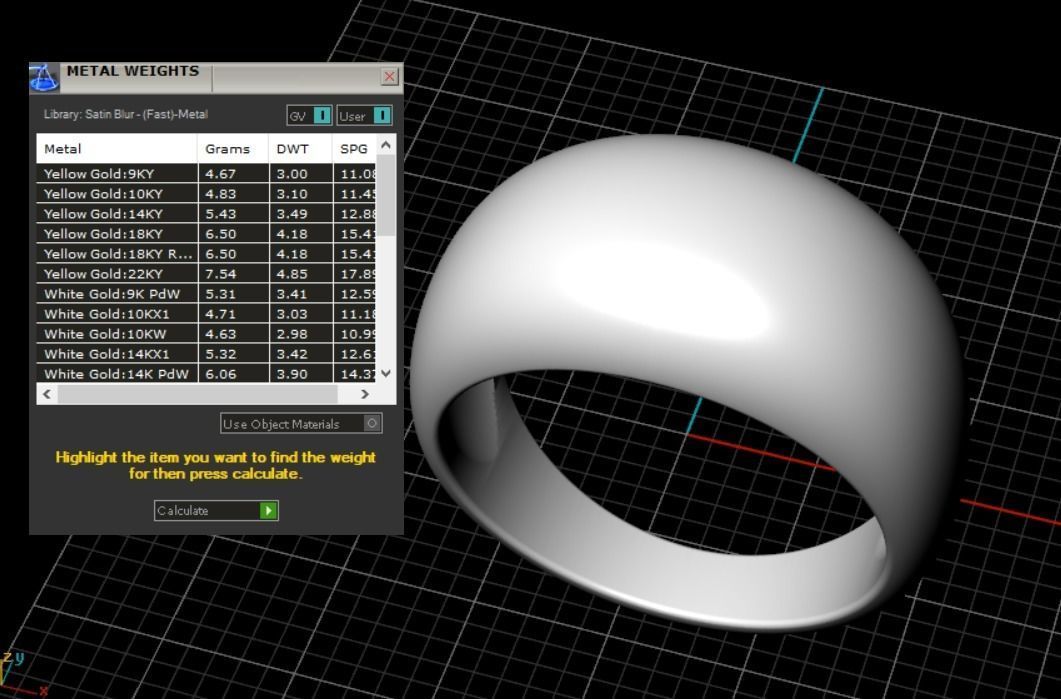Close the Metal Weights panel
This screenshot has width=1061, height=699.
coord(390,76)
